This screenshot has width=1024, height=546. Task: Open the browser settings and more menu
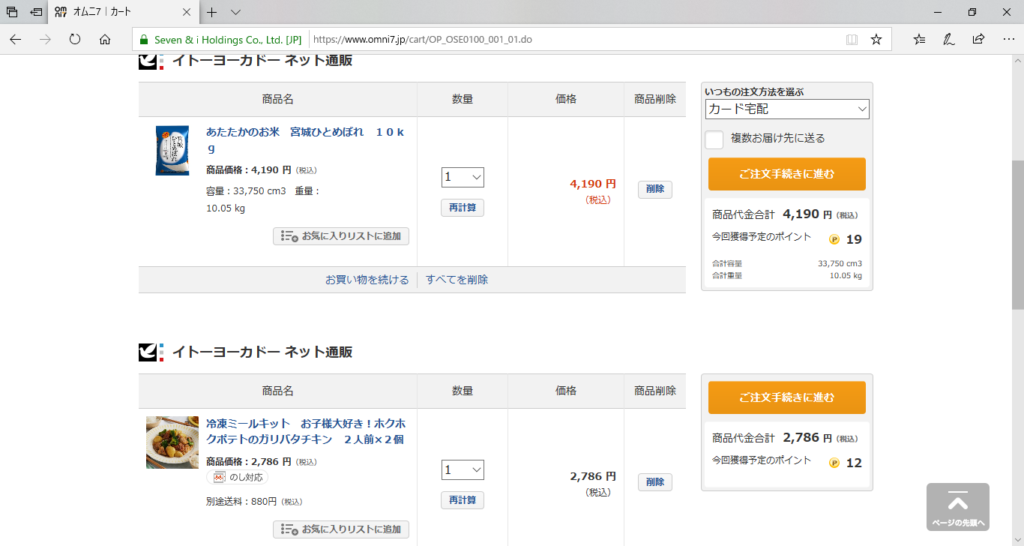(x=1008, y=39)
